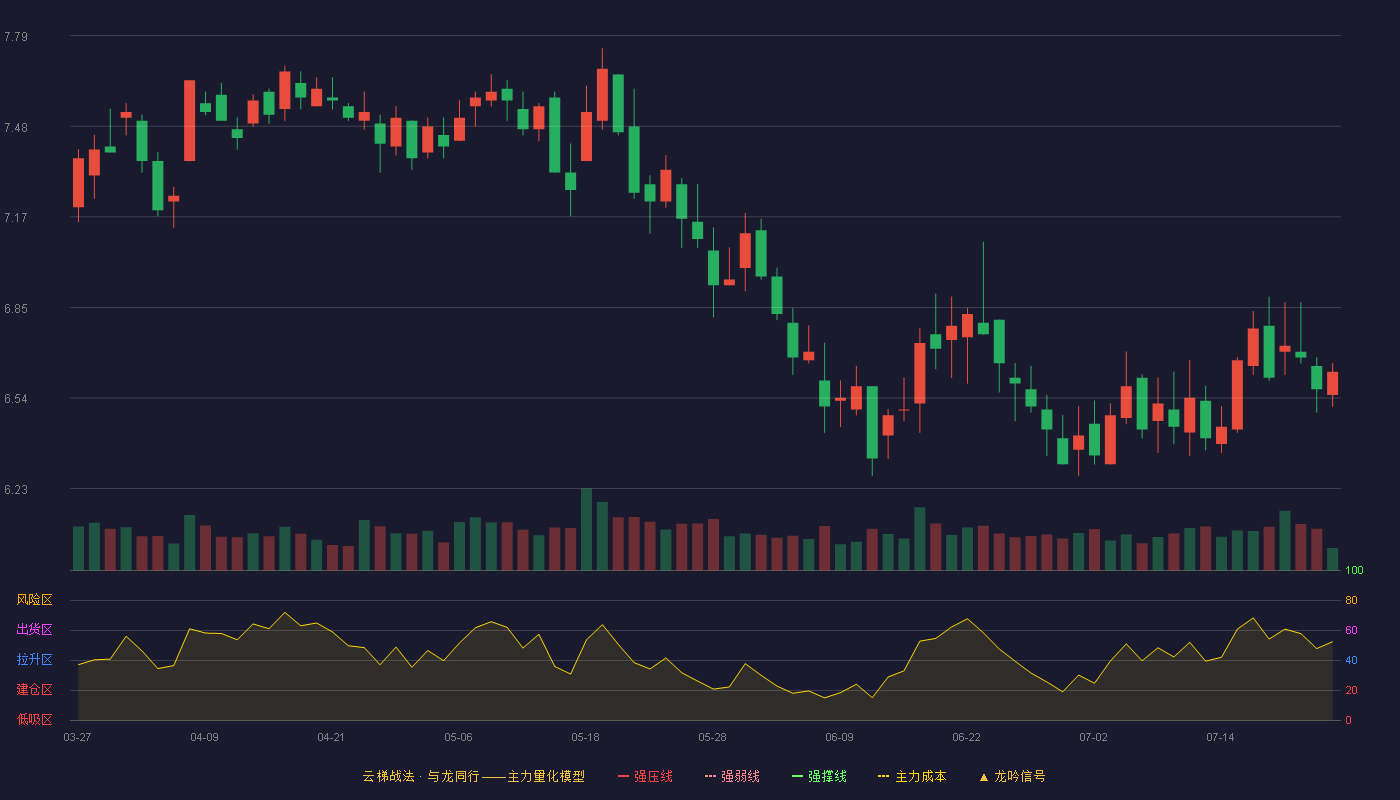Toggle the 强弱线 legend entry
The width and height of the screenshot is (1400, 800).
(732, 776)
